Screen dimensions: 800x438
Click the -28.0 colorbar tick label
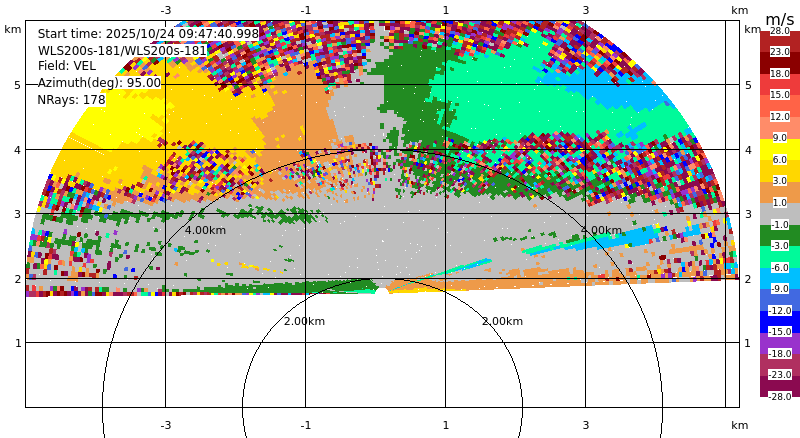[780, 396]
